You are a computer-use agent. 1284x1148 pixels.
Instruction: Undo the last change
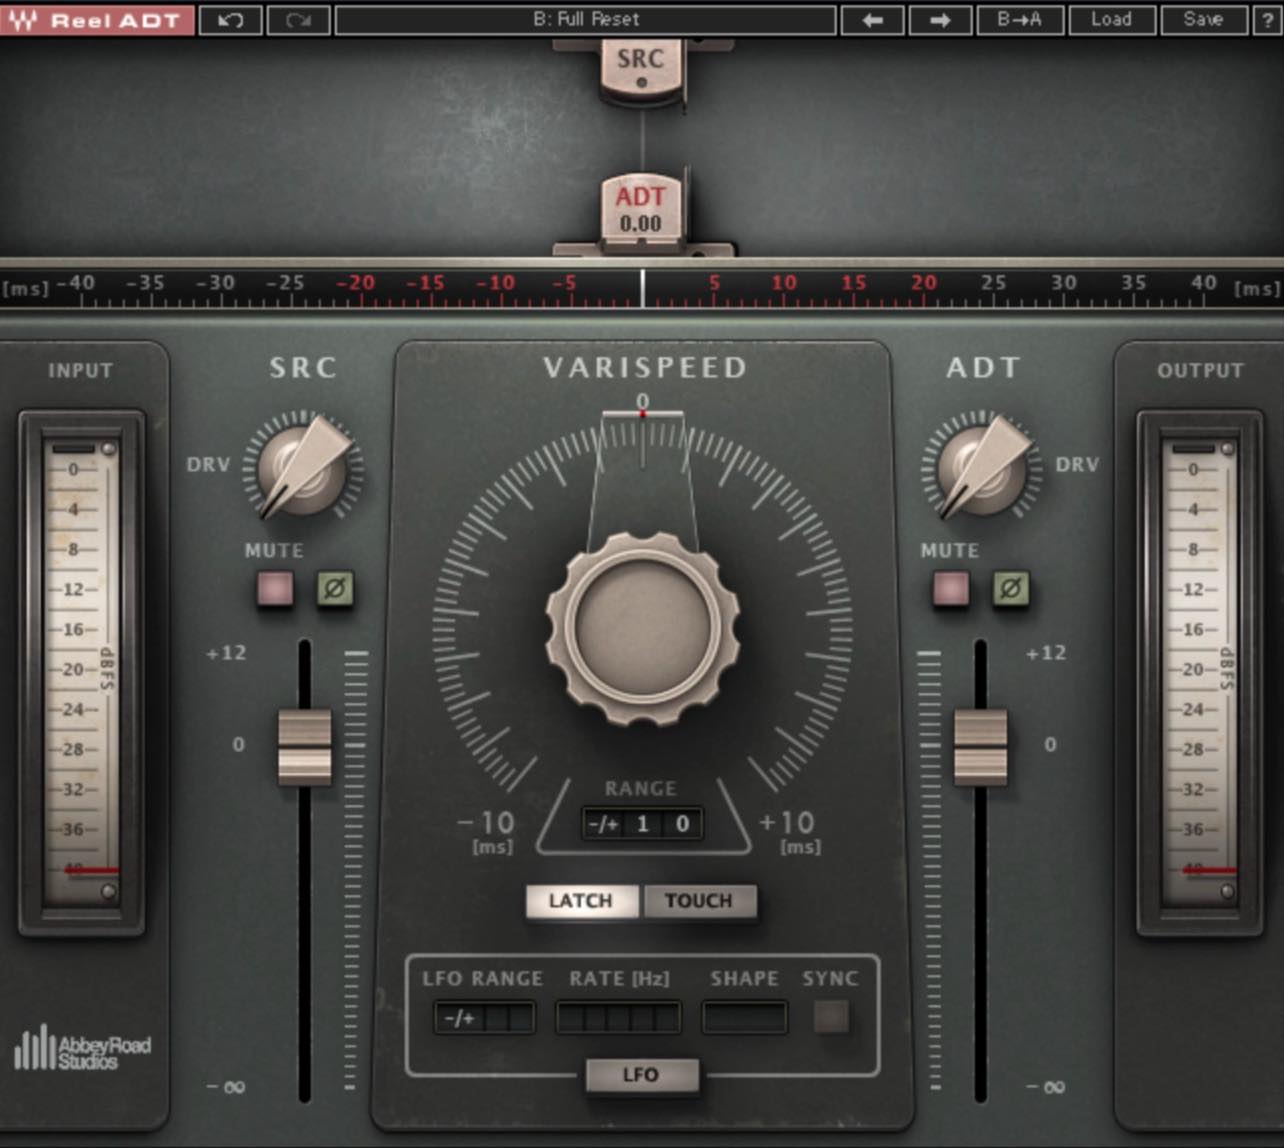(231, 20)
